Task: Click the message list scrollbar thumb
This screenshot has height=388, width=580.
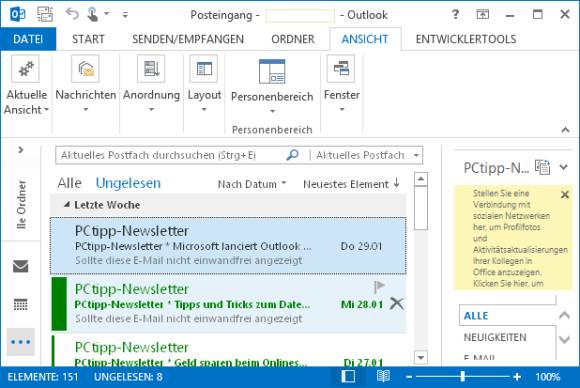Action: point(421,208)
